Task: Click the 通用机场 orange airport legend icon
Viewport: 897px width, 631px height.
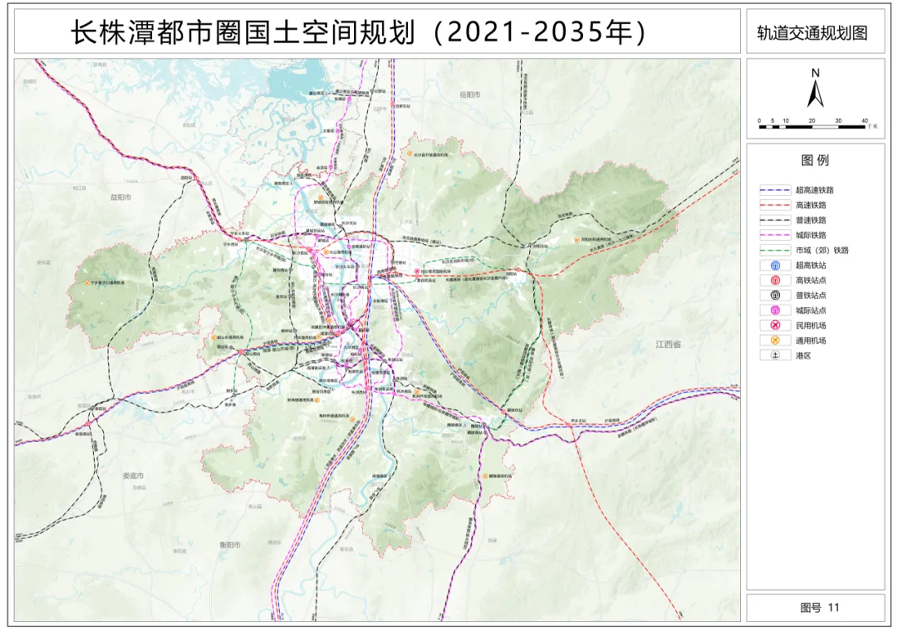Action: pyautogui.click(x=775, y=340)
